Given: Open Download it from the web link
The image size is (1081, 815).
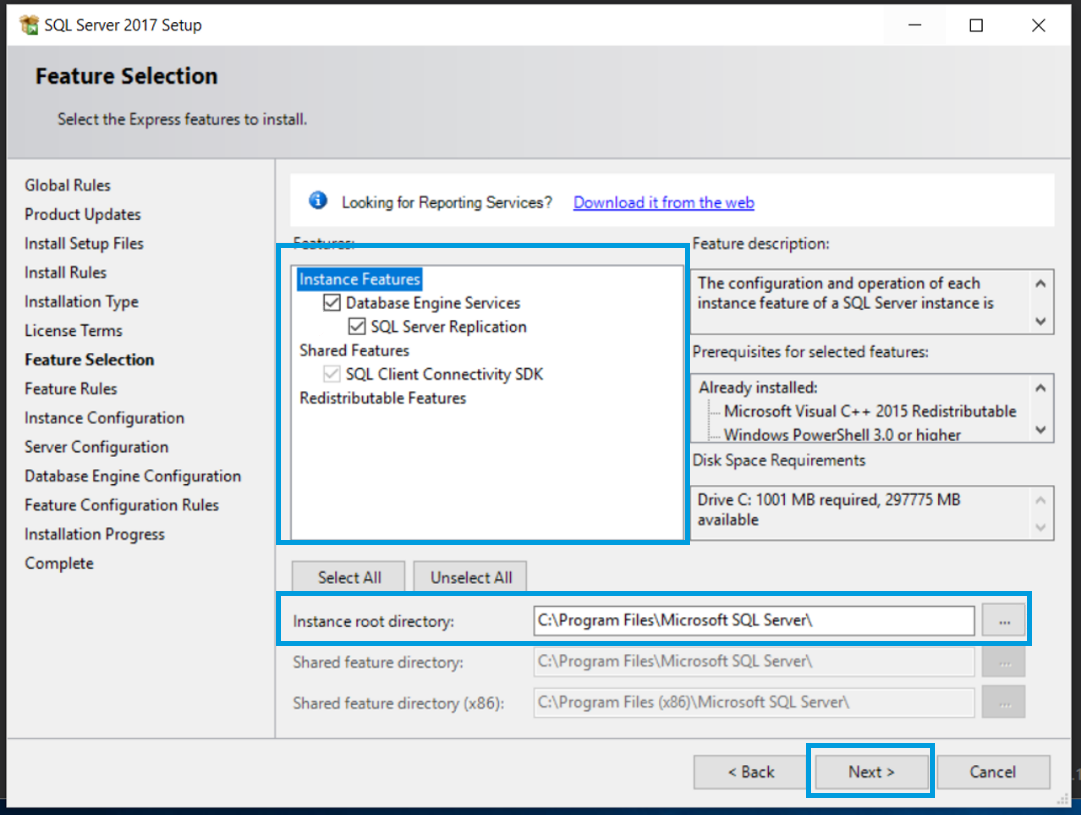Looking at the screenshot, I should point(663,202).
